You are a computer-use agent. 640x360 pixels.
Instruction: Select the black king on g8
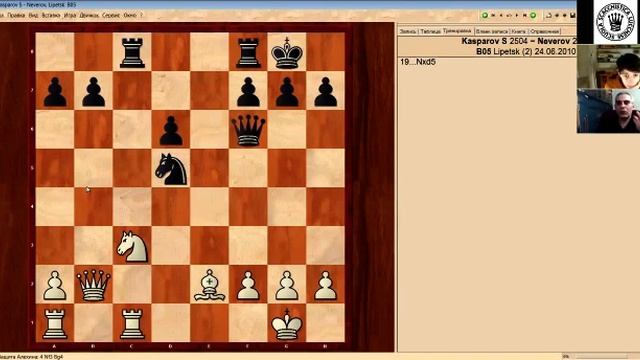(287, 52)
